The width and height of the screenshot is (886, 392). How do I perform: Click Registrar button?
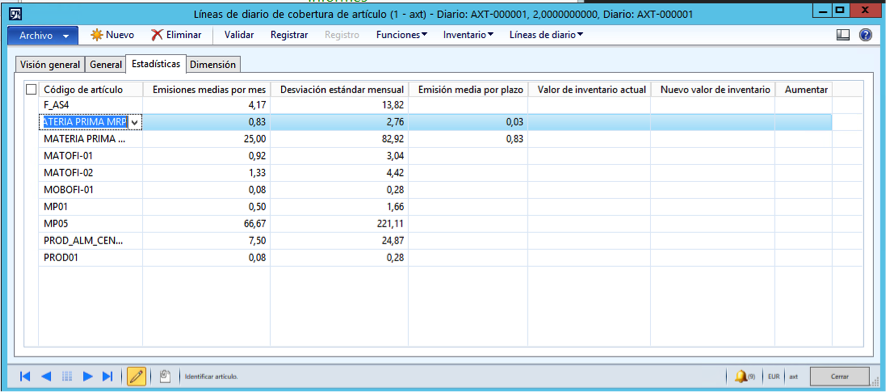[x=289, y=35]
